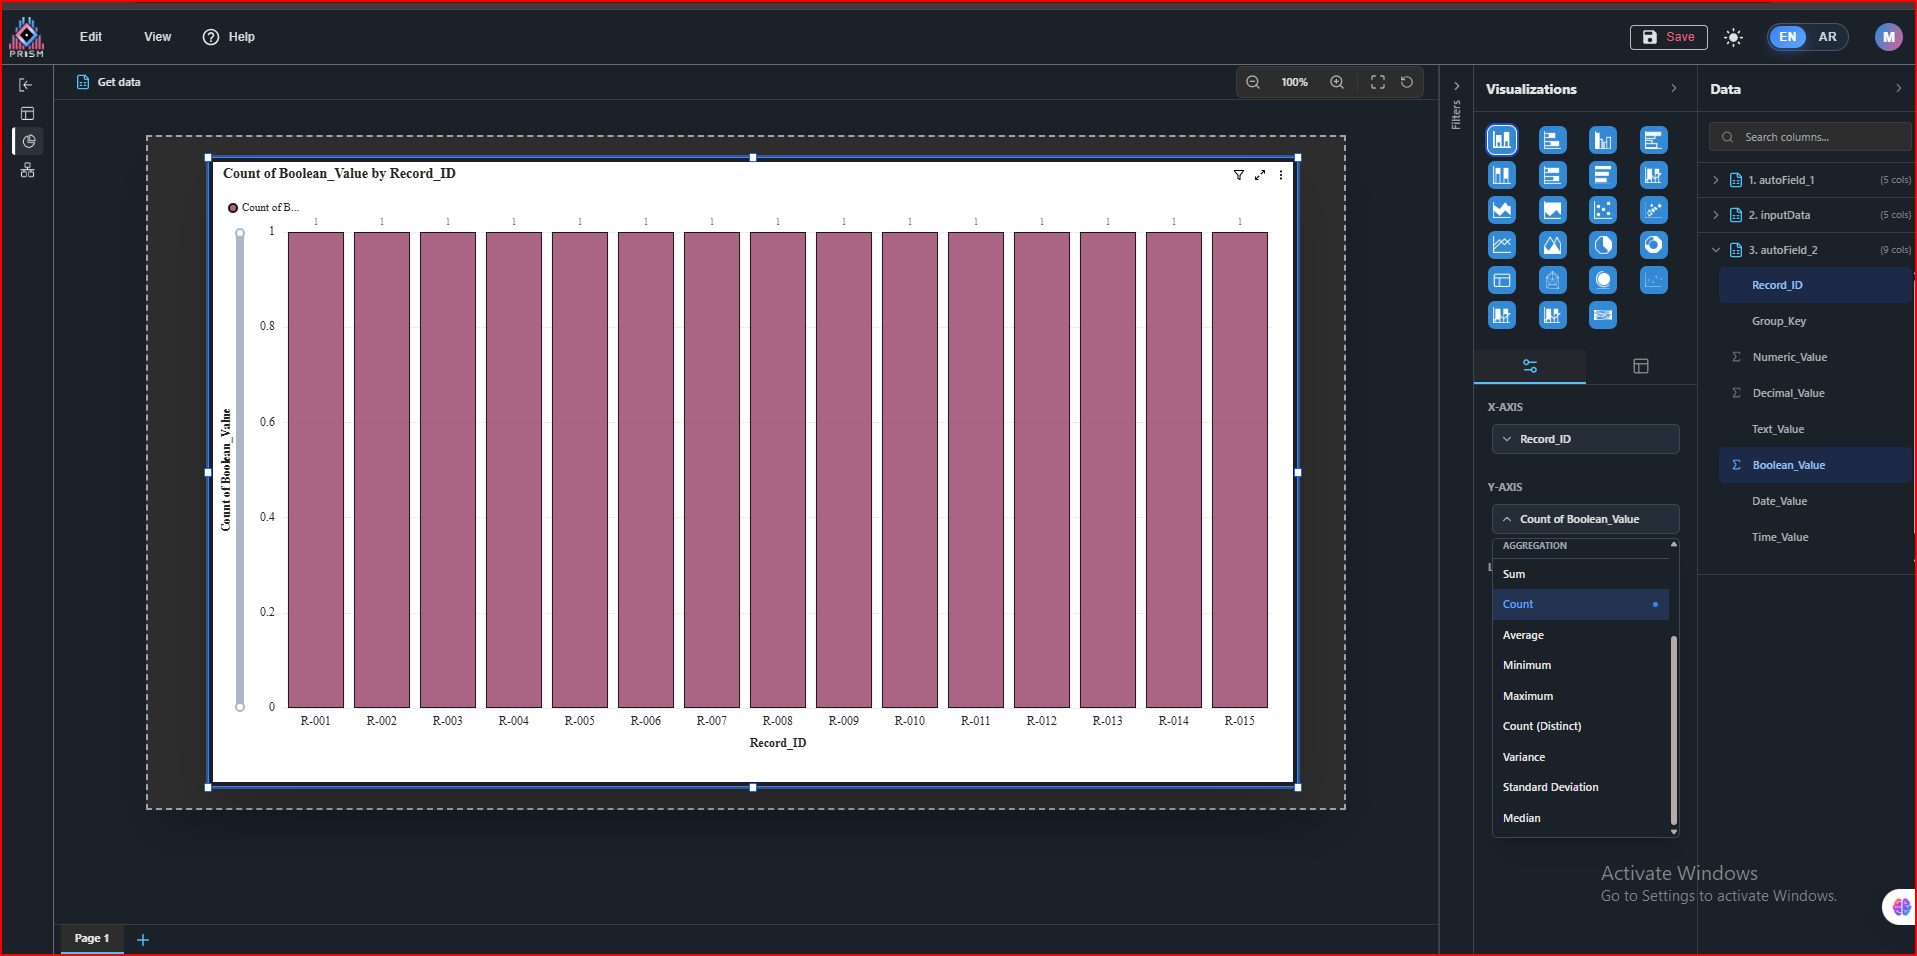Open the Edit menu
This screenshot has height=956, width=1917.
point(91,37)
